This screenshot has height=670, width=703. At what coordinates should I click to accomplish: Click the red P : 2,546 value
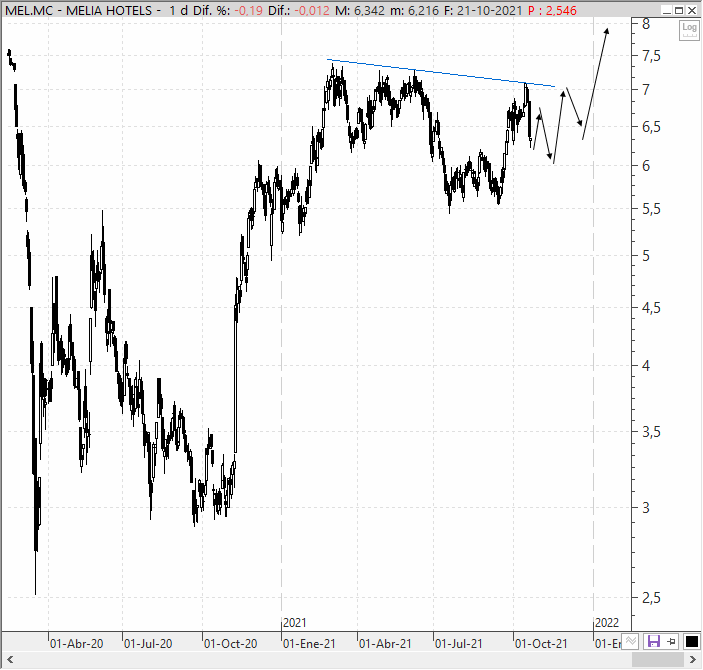tap(552, 10)
